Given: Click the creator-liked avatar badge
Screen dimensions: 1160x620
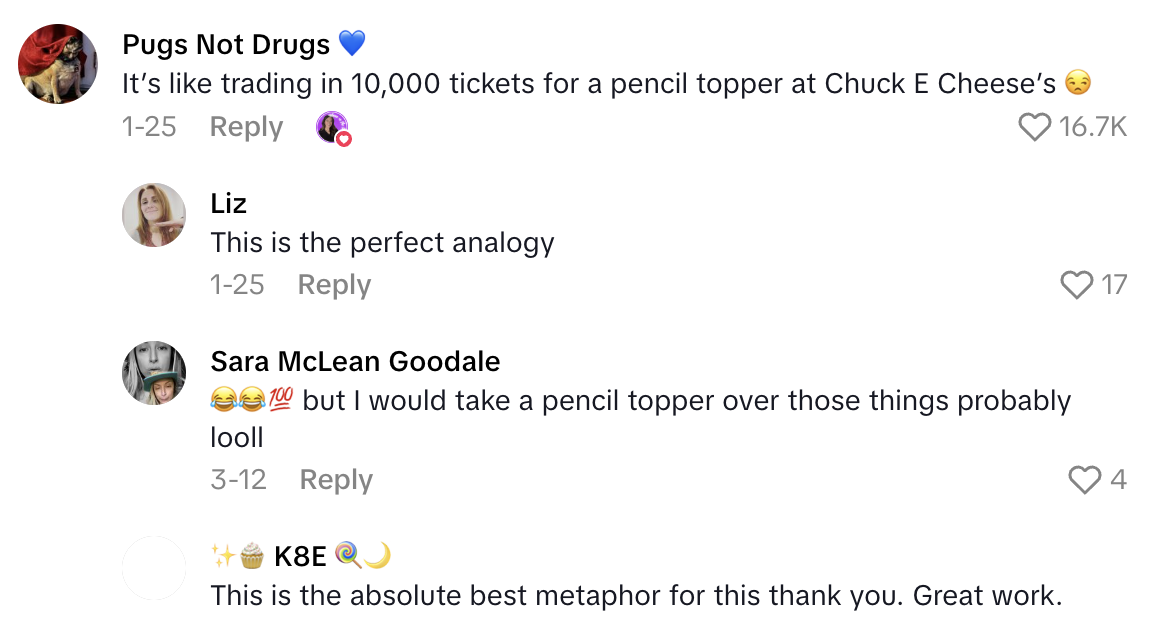Looking at the screenshot, I should pos(333,128).
